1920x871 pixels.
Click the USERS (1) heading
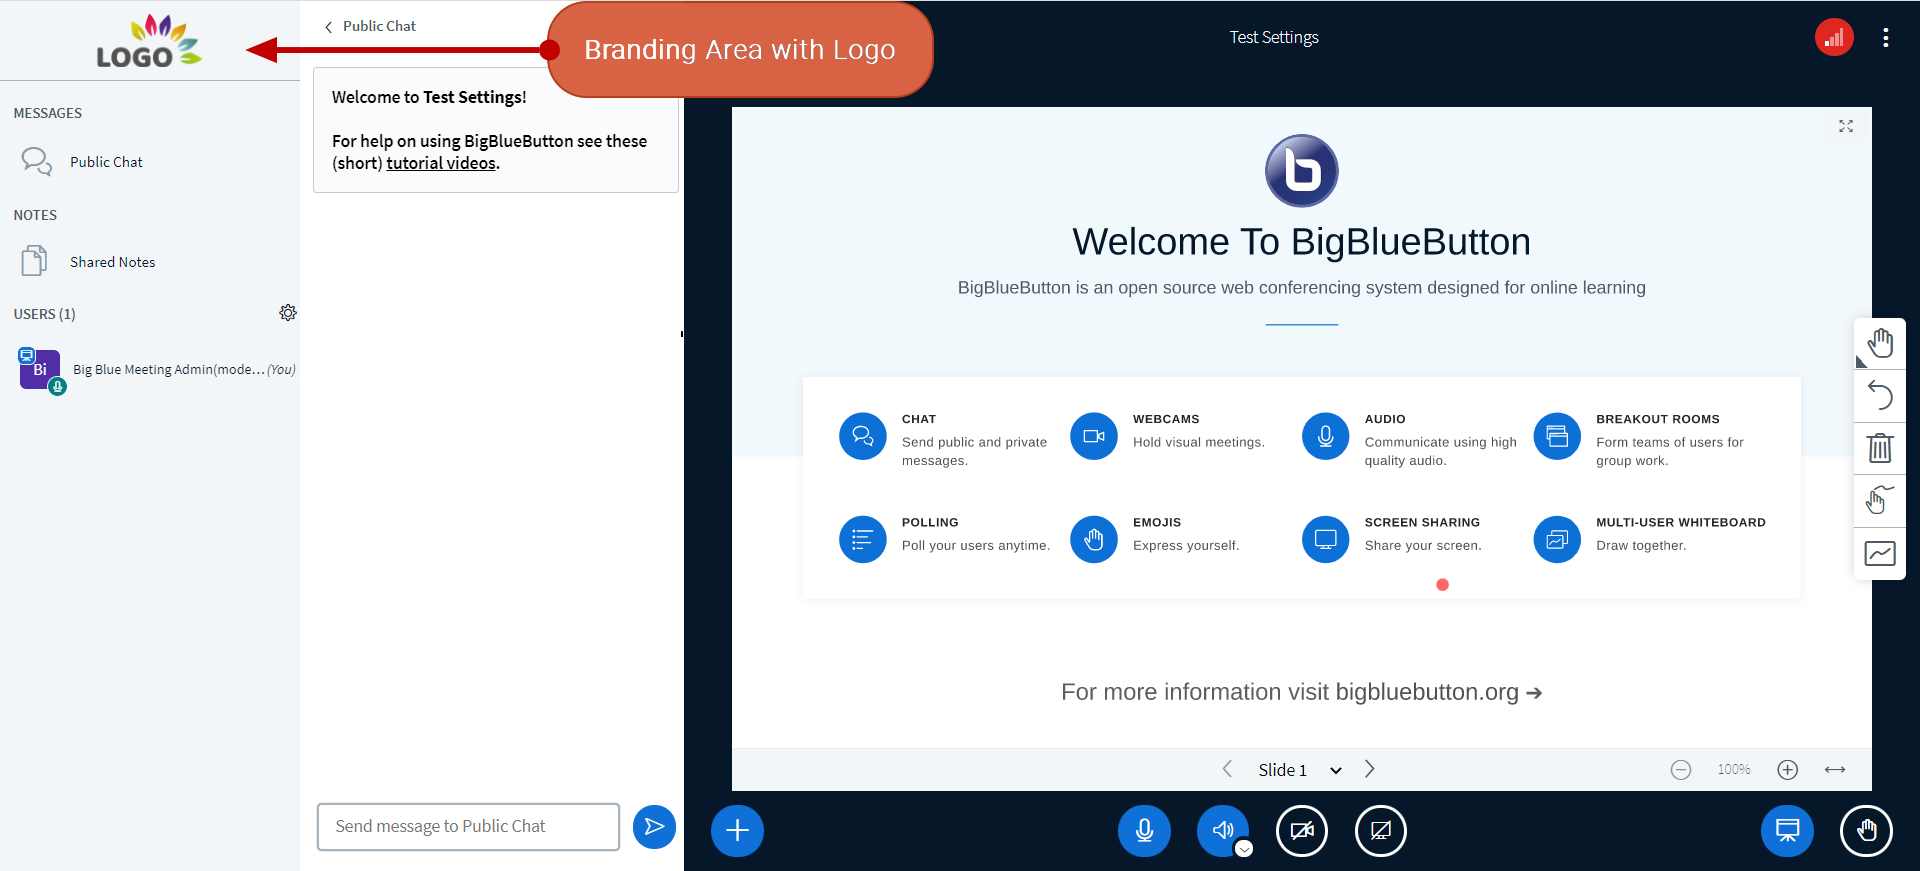click(45, 314)
